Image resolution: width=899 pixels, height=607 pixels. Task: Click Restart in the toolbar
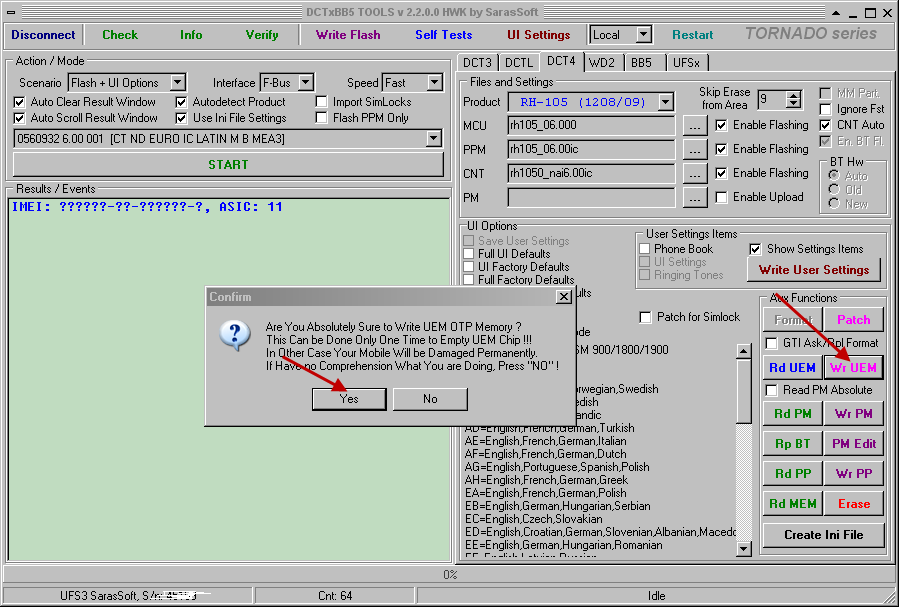tap(693, 34)
